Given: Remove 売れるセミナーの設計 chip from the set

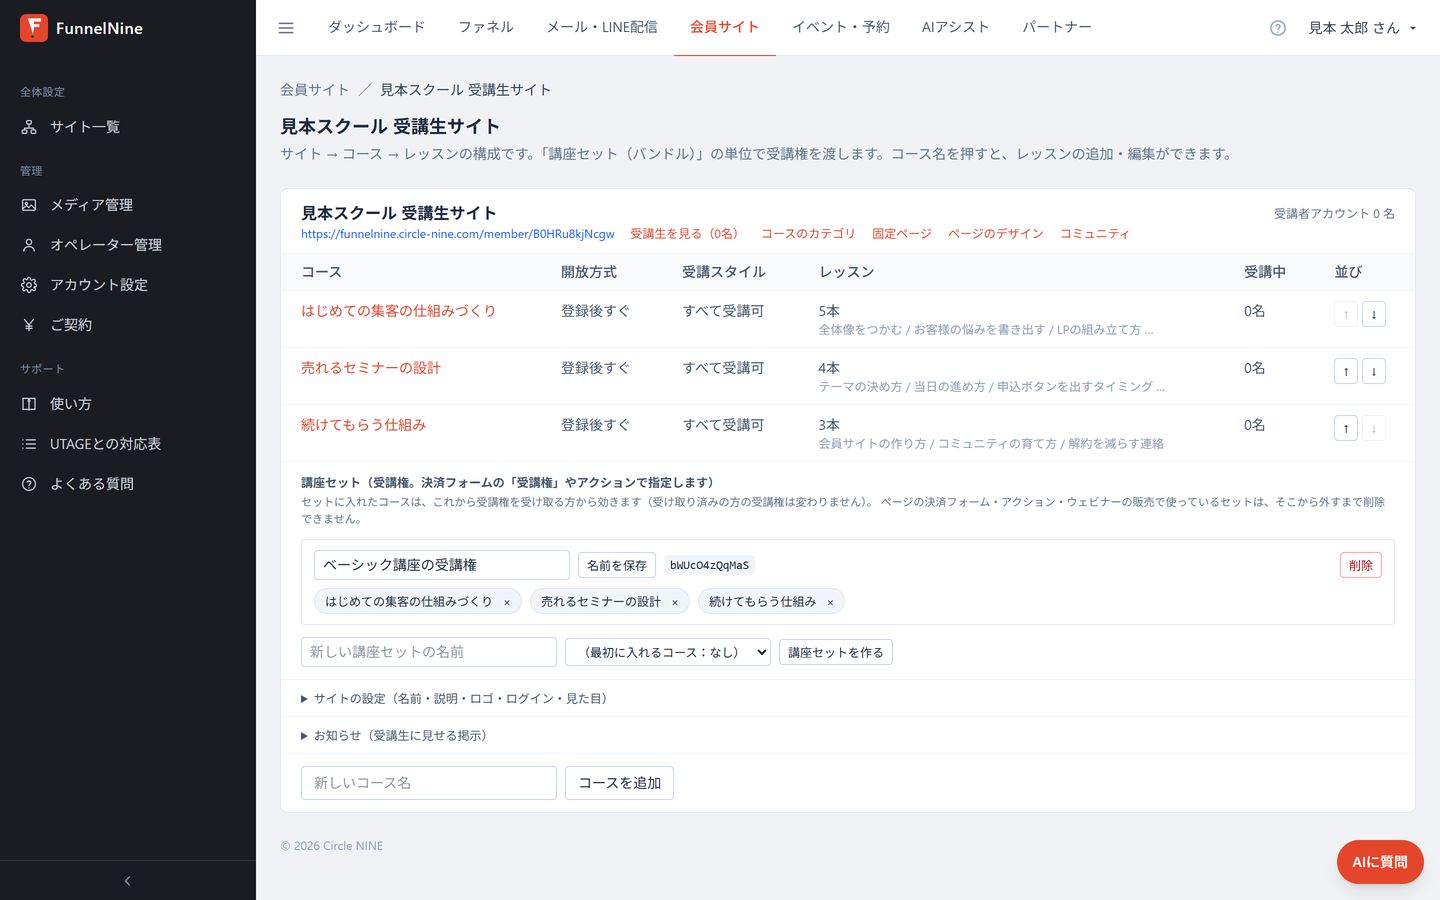Looking at the screenshot, I should (x=675, y=602).
